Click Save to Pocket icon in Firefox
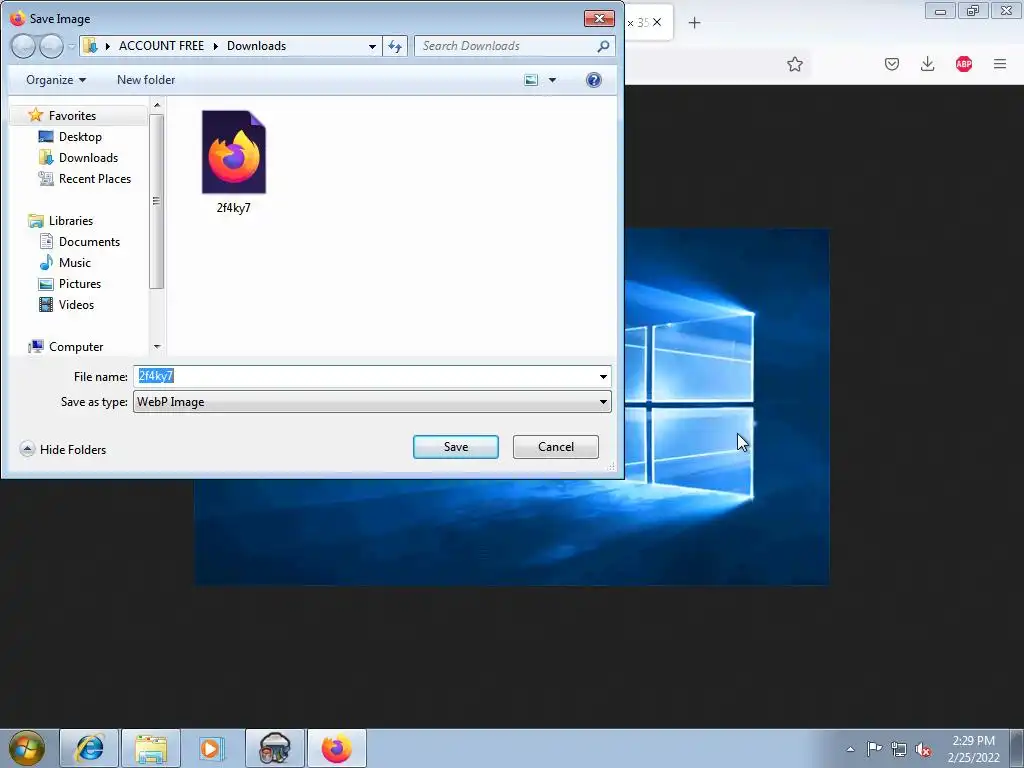Viewport: 1024px width, 768px height. [891, 64]
